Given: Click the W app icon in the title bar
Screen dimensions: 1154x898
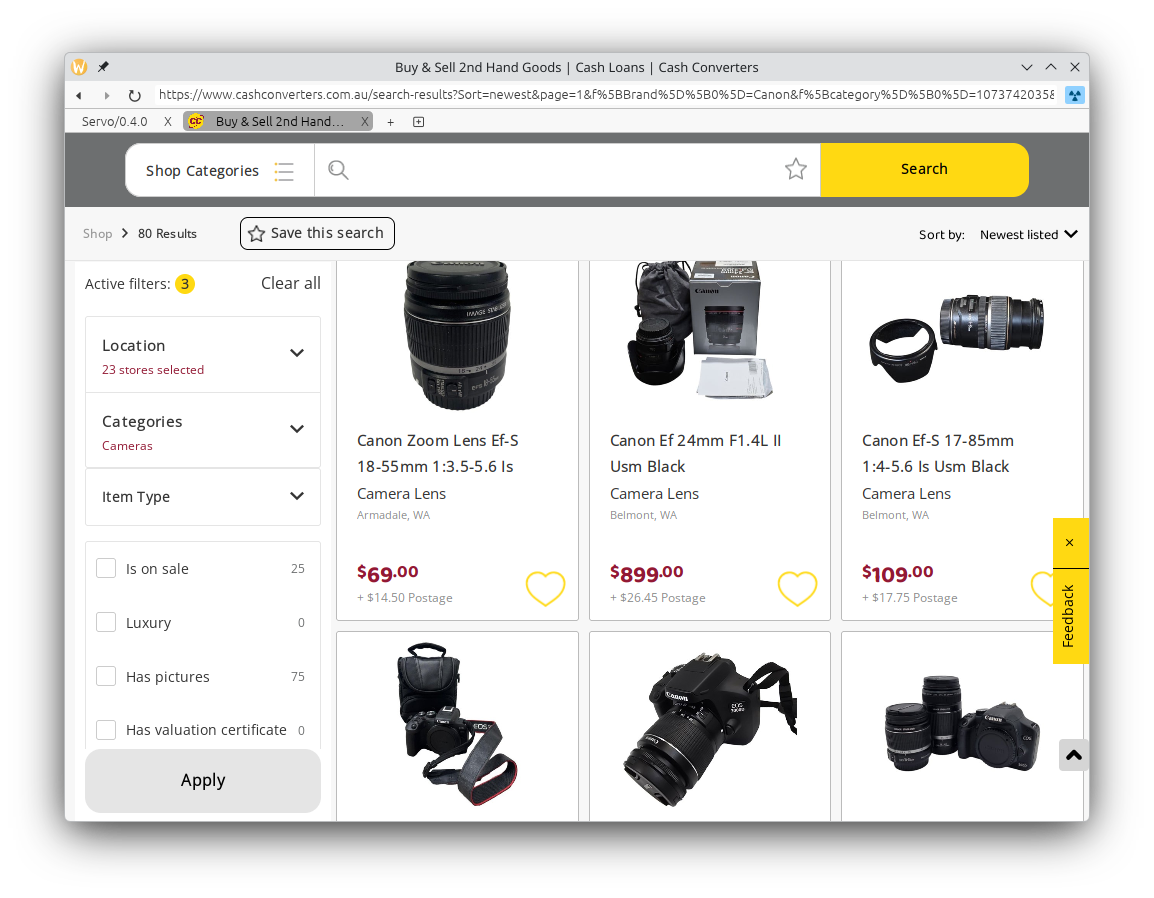Looking at the screenshot, I should tap(79, 67).
